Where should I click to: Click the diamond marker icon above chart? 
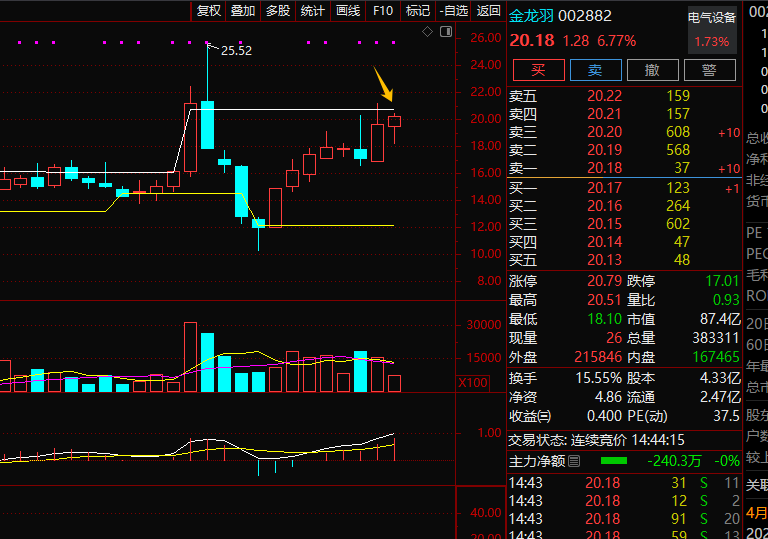coord(427,32)
